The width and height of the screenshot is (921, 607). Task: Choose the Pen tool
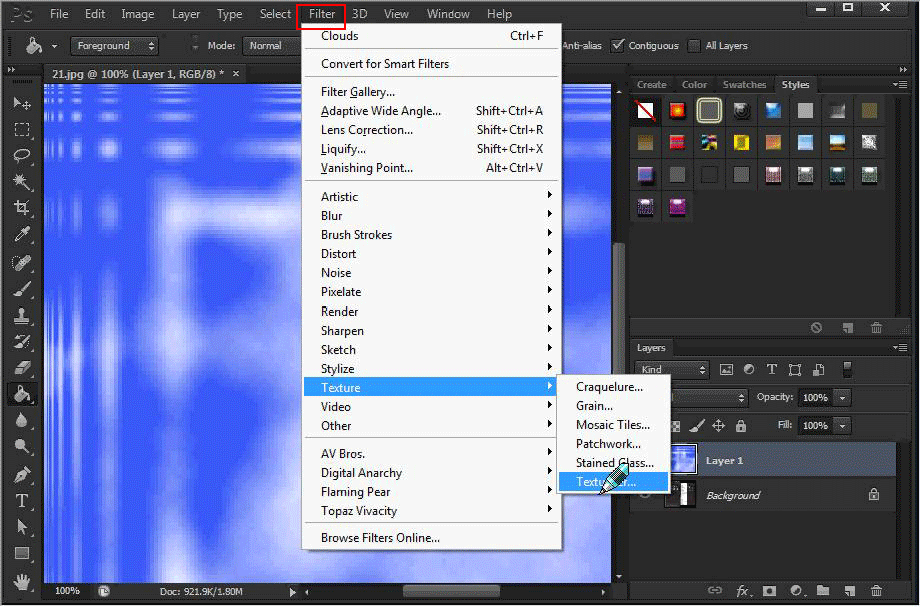[x=21, y=473]
